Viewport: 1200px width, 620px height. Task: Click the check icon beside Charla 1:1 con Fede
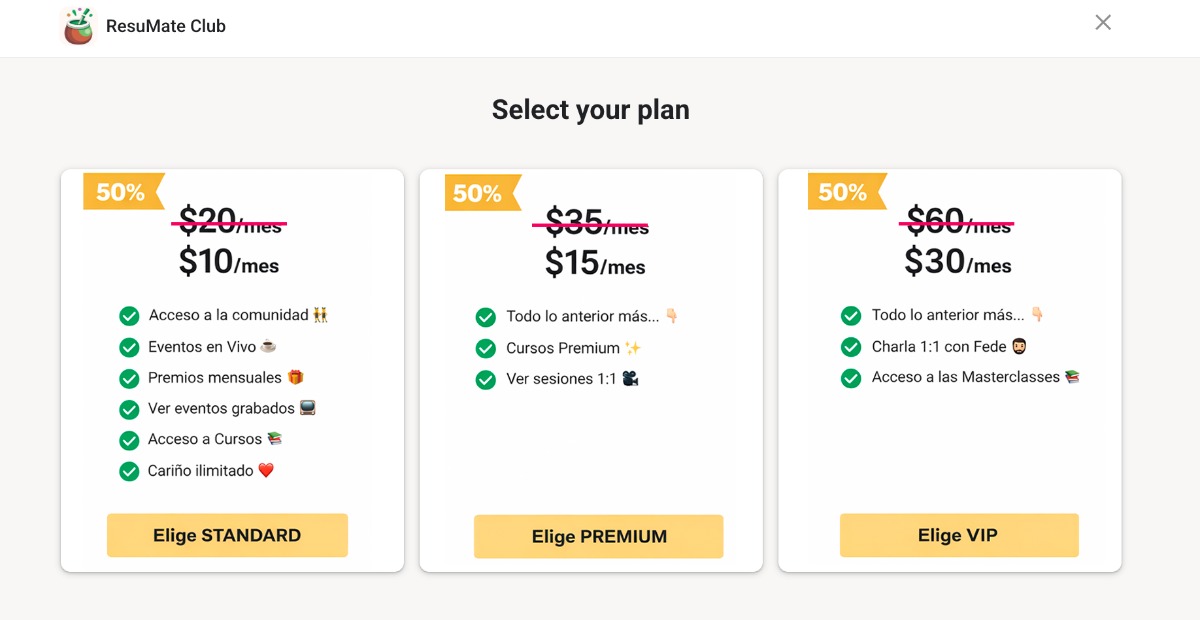point(851,347)
